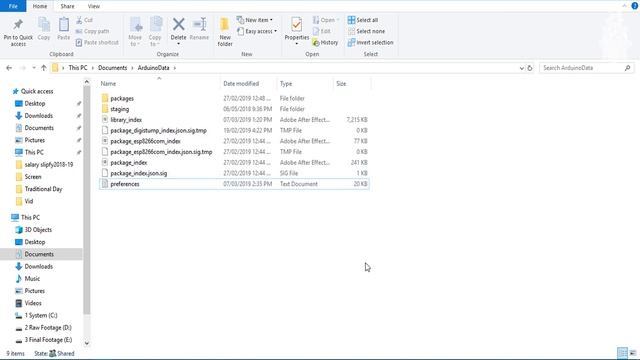Sort by the Size column header
Screen dimensions: 640x360
pos(341,83)
